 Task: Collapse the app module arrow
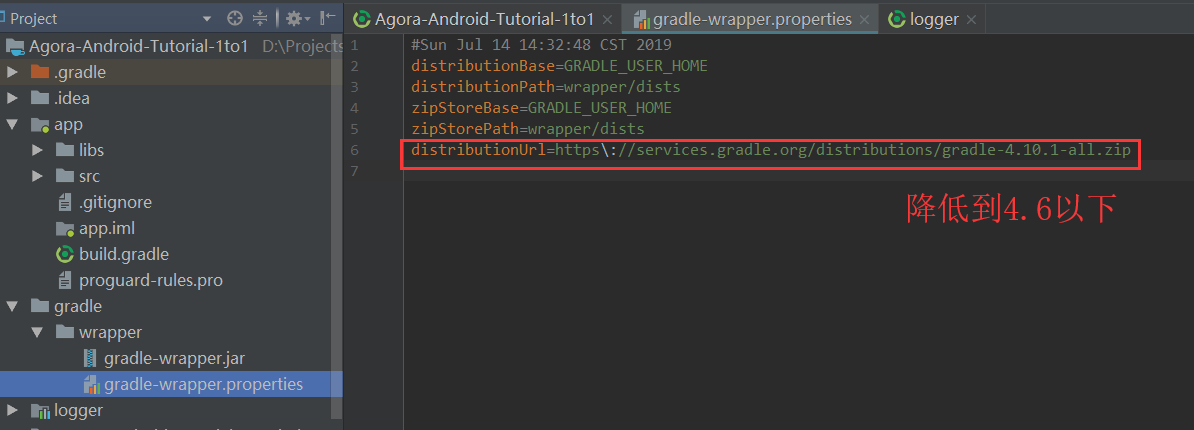coord(12,124)
